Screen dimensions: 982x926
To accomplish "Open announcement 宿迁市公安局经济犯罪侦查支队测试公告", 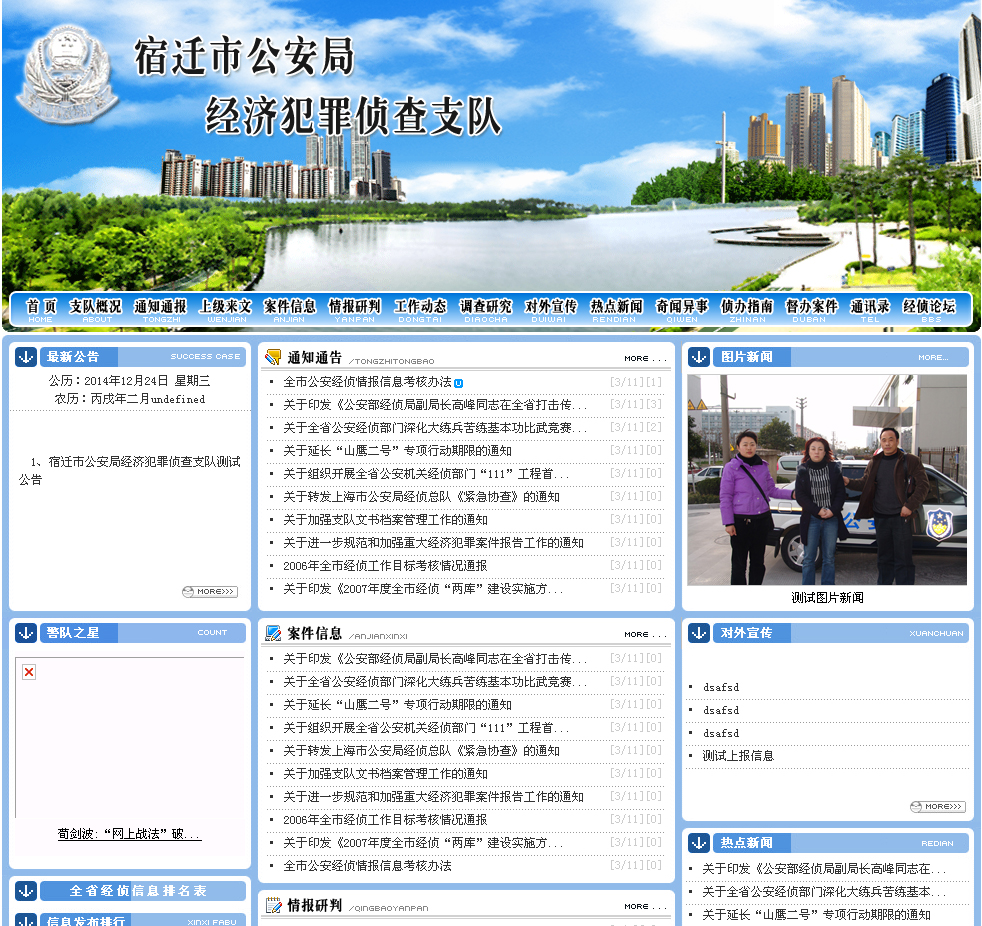I will (x=130, y=470).
